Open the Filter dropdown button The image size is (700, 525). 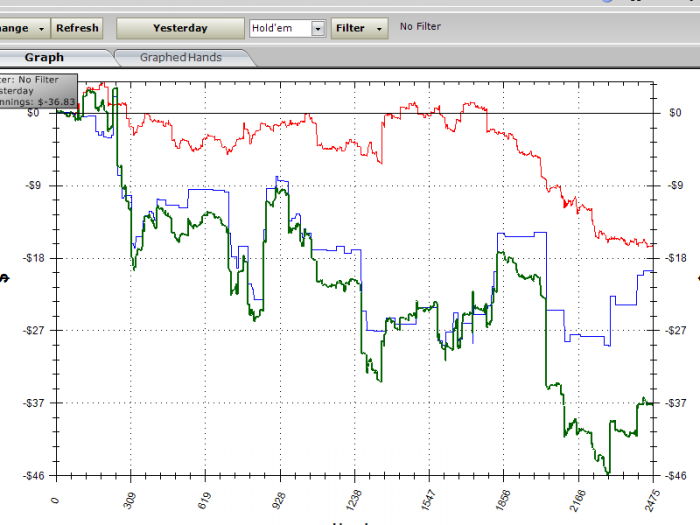[359, 28]
